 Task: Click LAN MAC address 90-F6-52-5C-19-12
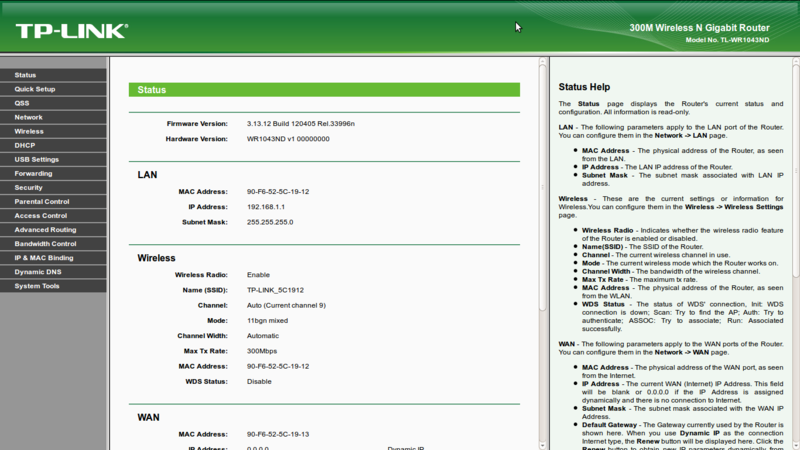pos(278,192)
